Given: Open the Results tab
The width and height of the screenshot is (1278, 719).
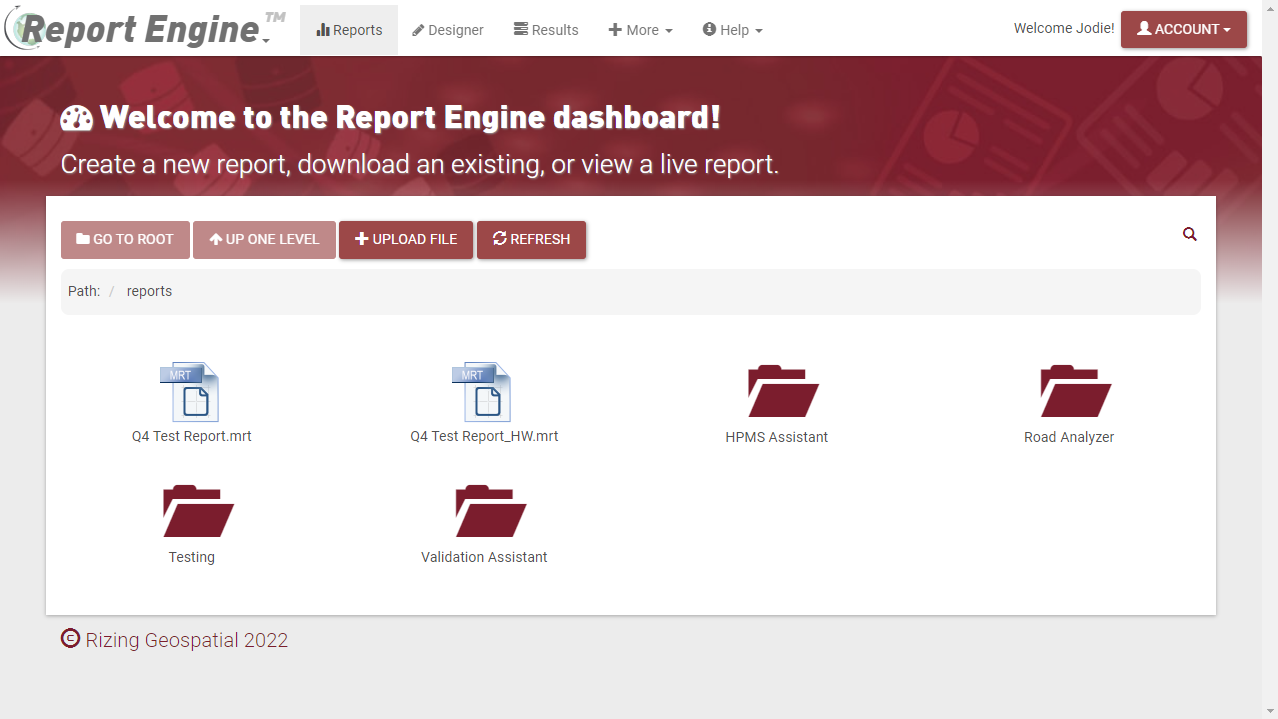Looking at the screenshot, I should 546,30.
